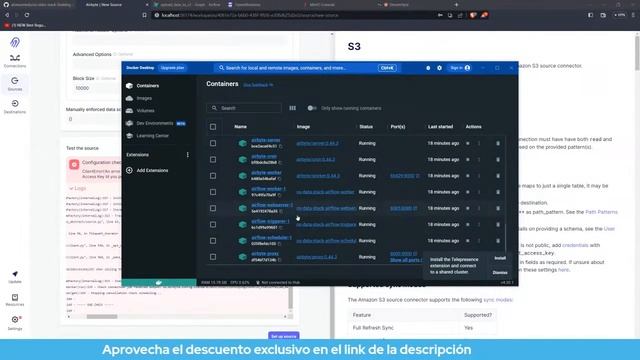Open Airbyte Settings in left sidebar
The image size is (640, 360).
coord(15,323)
